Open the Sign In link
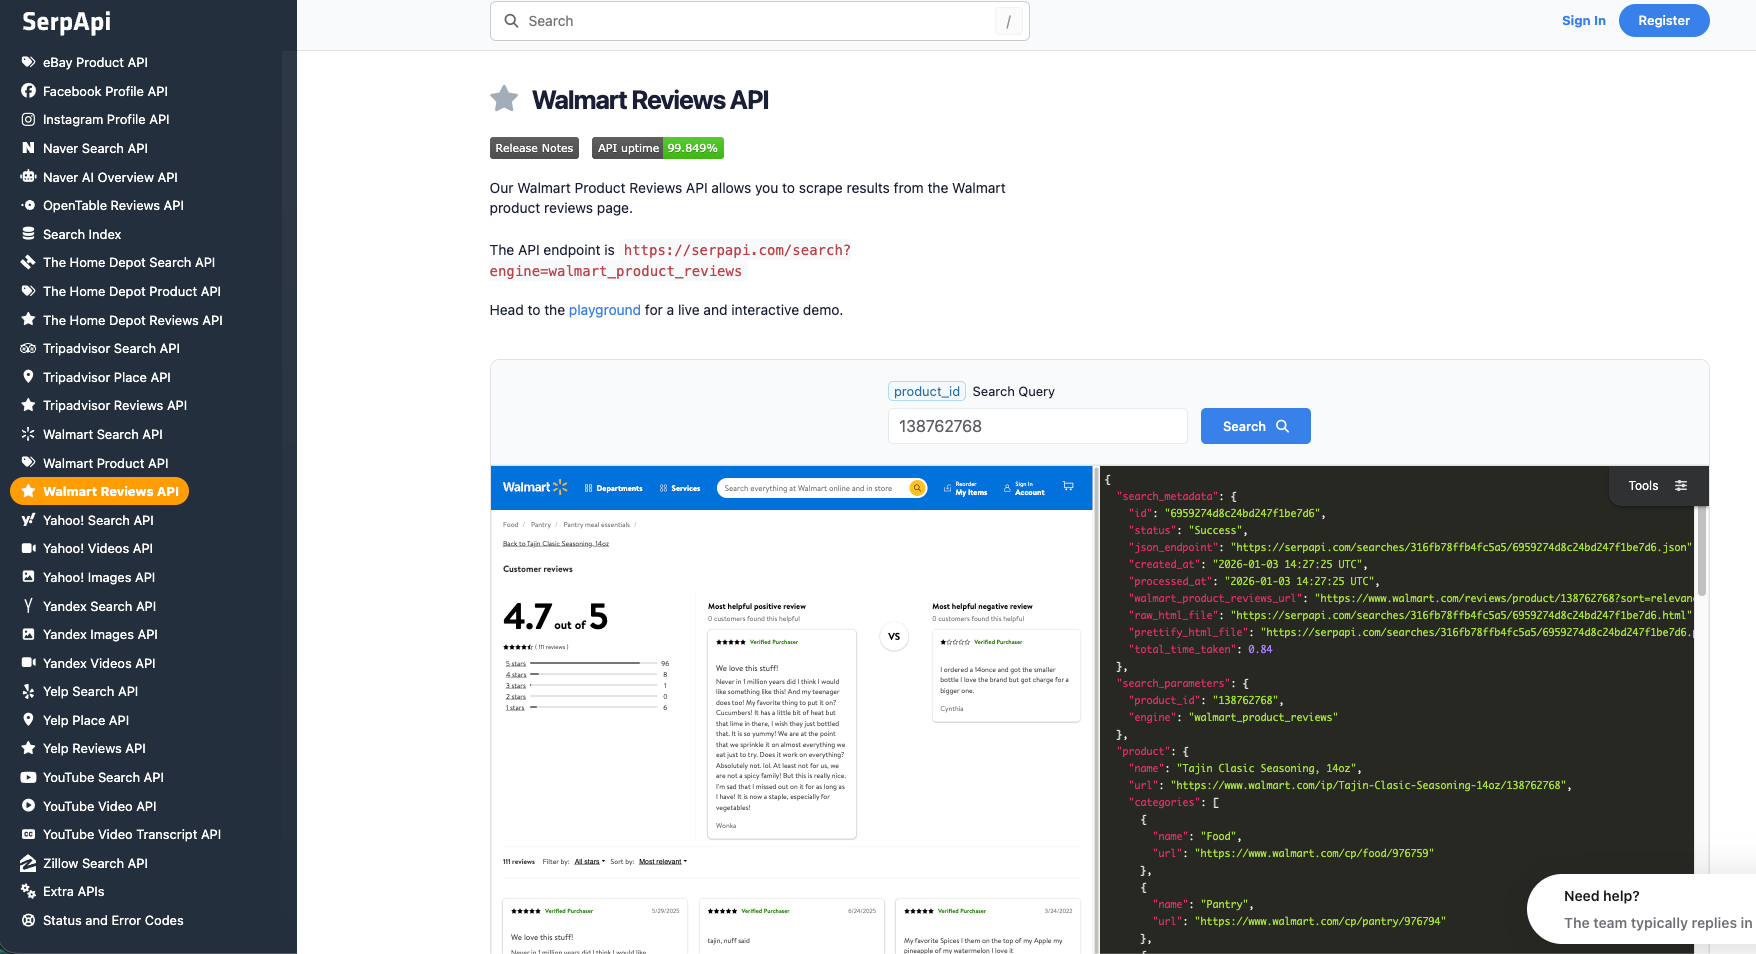The width and height of the screenshot is (1756, 954). point(1584,20)
